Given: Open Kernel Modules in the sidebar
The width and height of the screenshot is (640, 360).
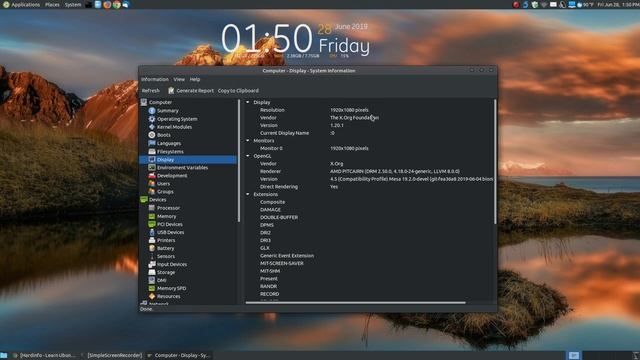Looking at the screenshot, I should 174,127.
